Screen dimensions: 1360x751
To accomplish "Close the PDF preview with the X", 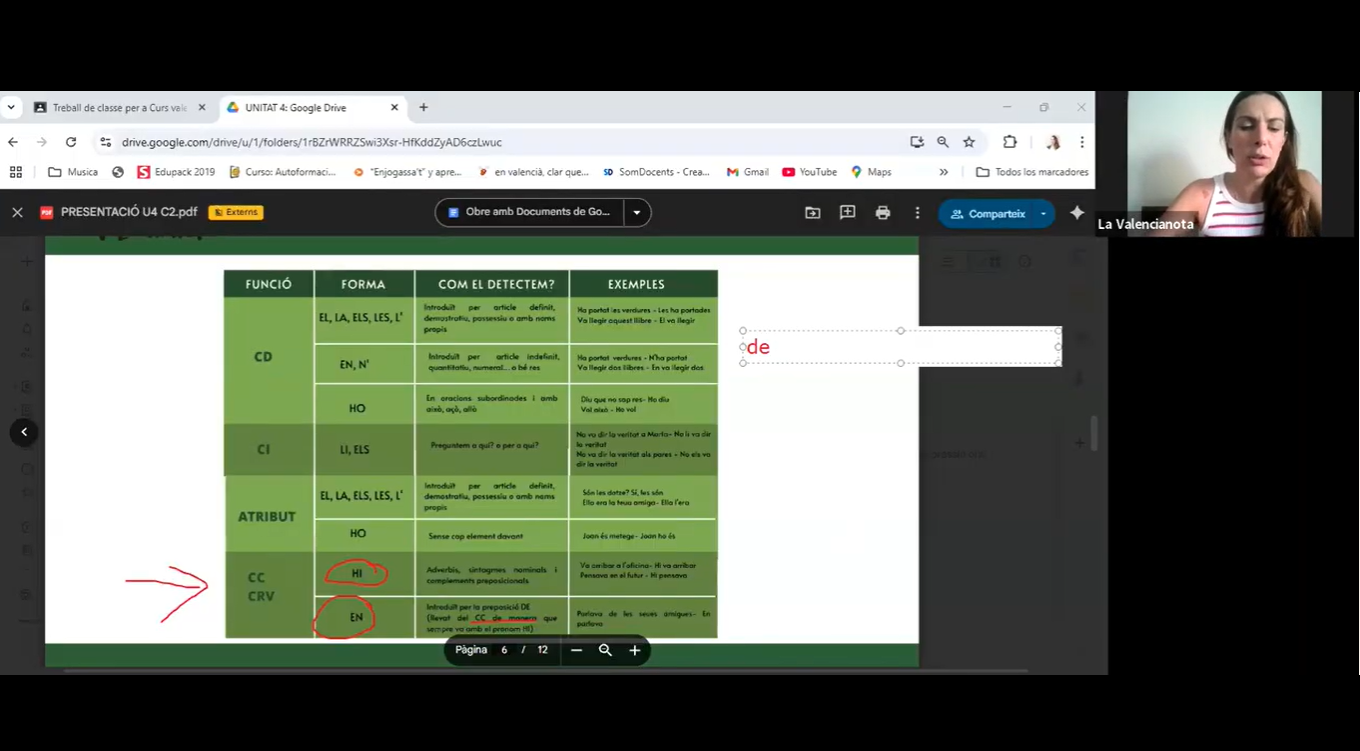I will click(x=17, y=213).
